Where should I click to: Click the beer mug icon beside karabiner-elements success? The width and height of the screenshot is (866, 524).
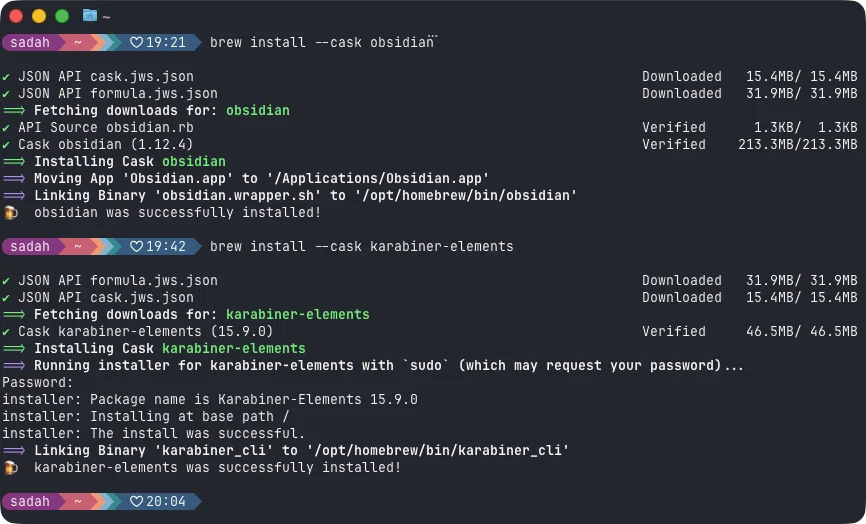tap(10, 468)
